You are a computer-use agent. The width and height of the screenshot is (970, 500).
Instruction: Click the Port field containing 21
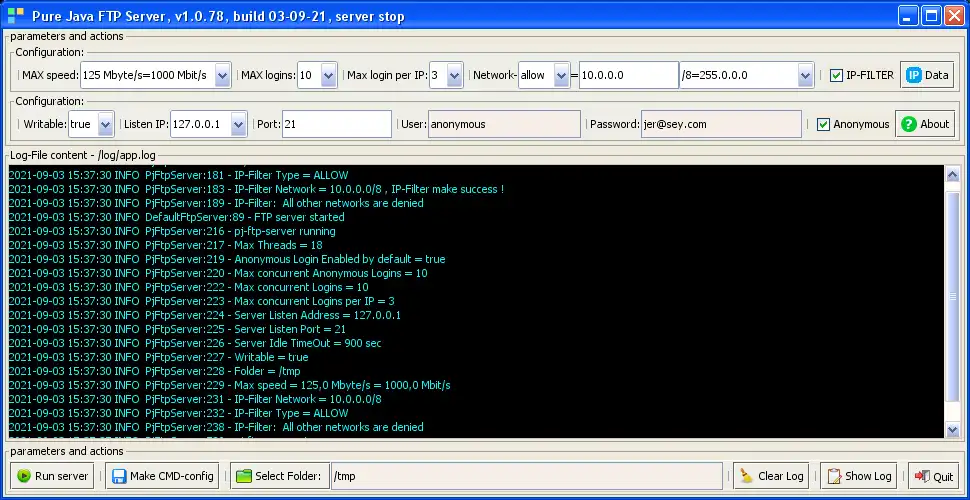(337, 124)
